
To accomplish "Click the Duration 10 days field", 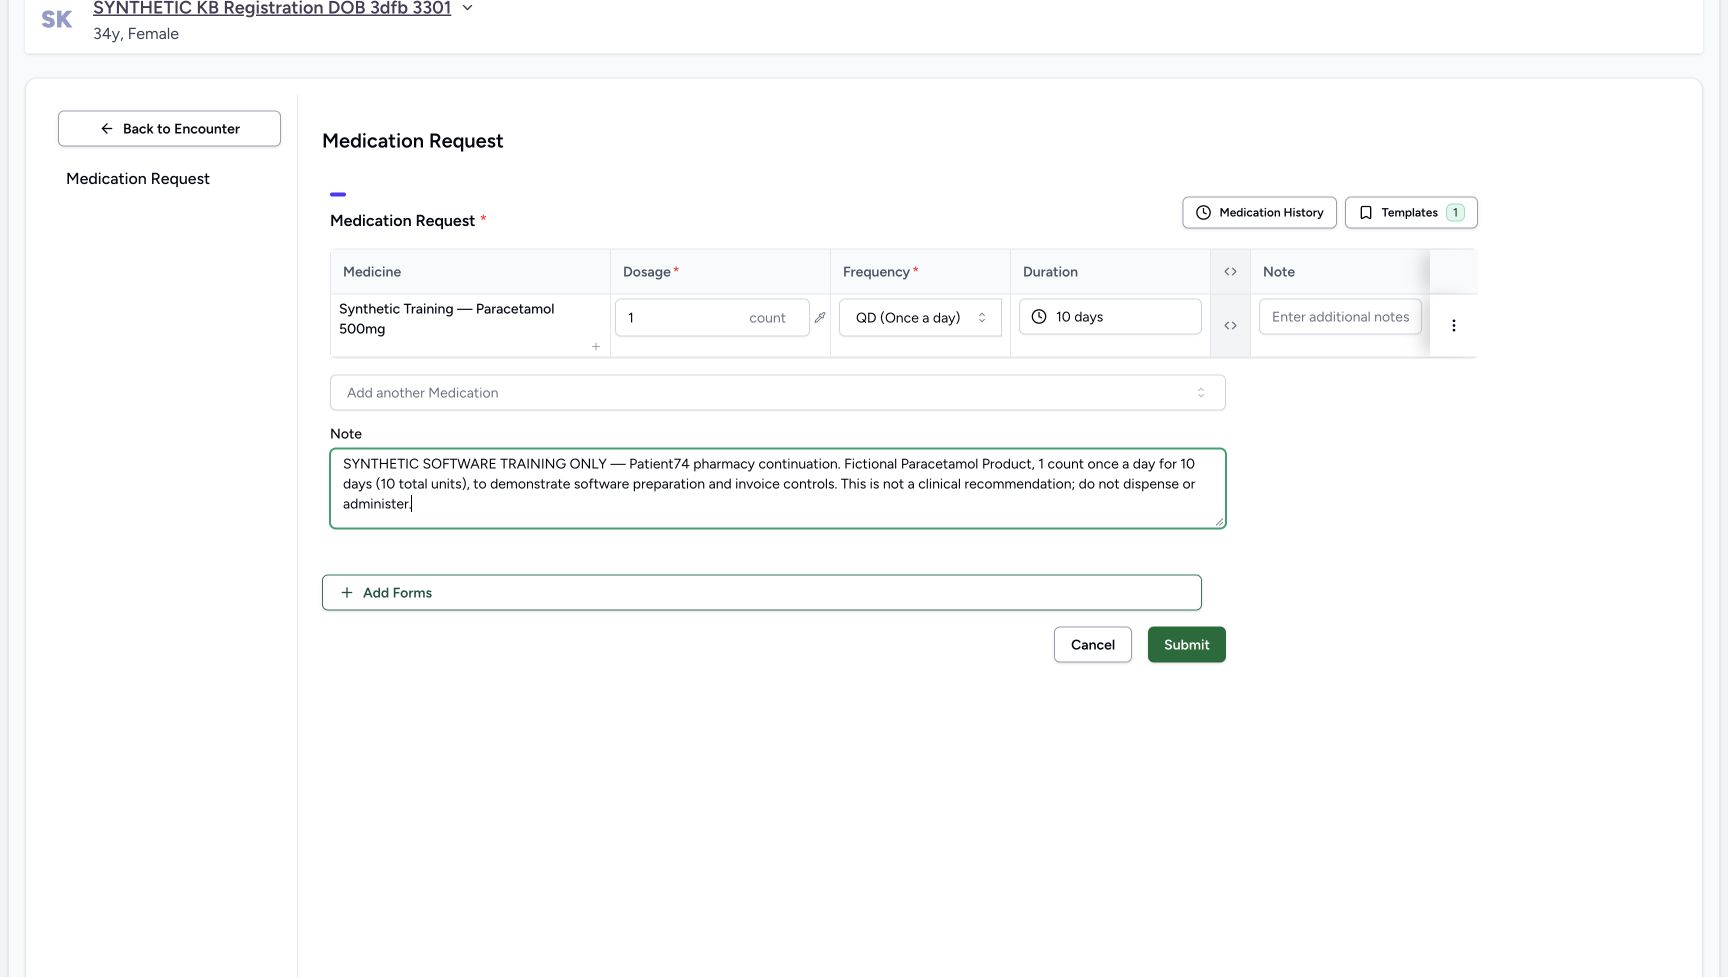I will (x=1110, y=317).
